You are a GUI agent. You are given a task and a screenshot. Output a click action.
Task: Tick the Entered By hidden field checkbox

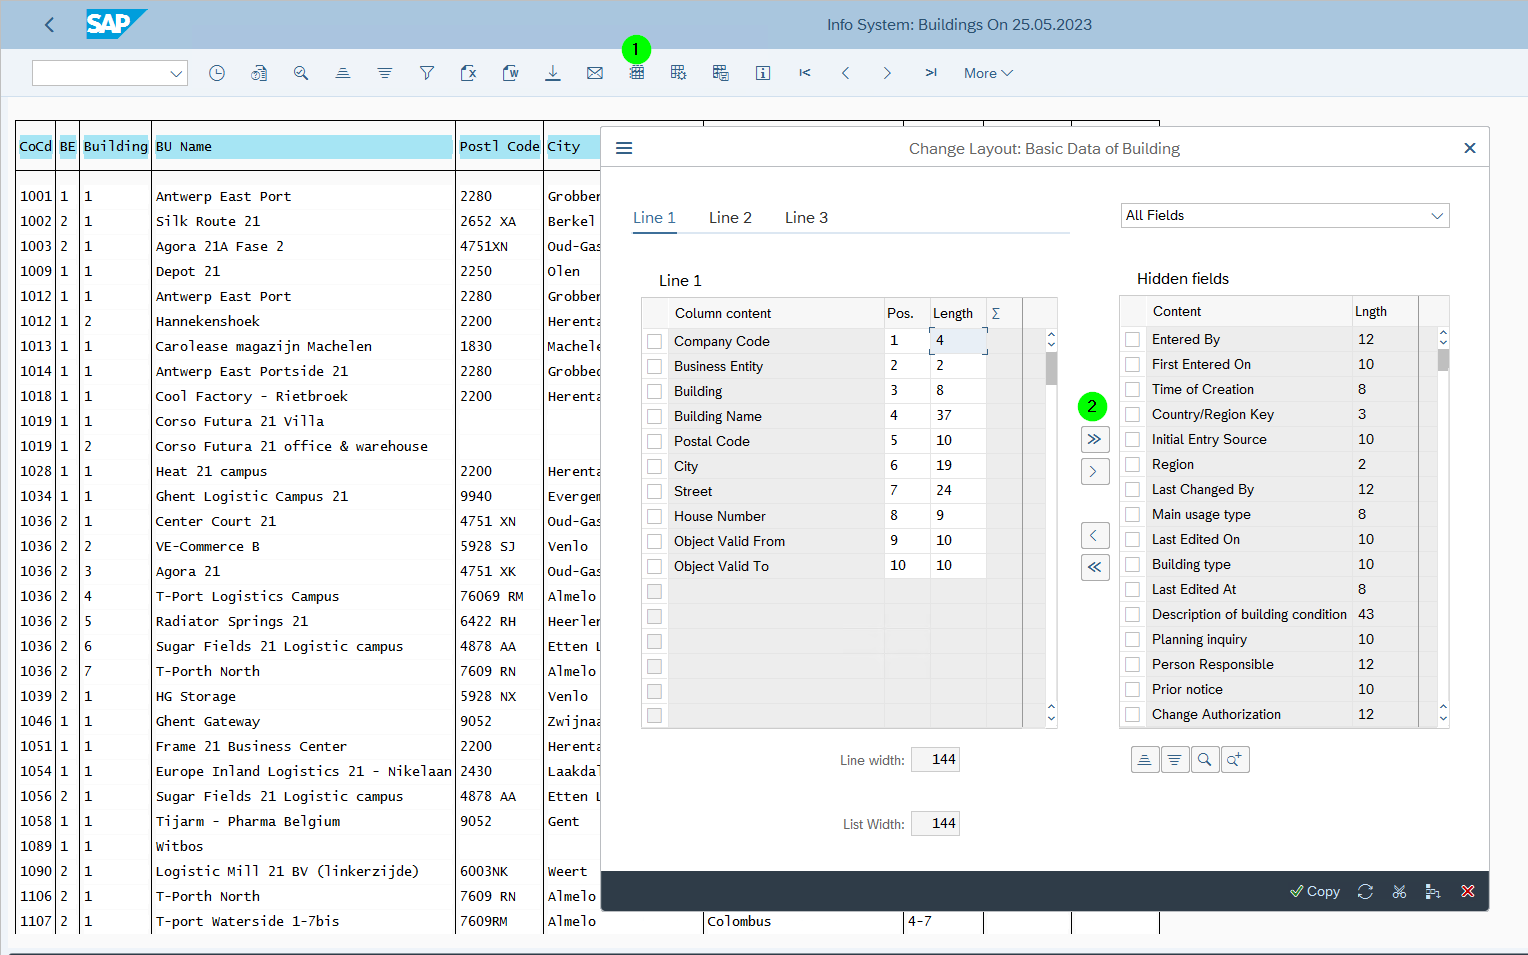tap(1133, 339)
